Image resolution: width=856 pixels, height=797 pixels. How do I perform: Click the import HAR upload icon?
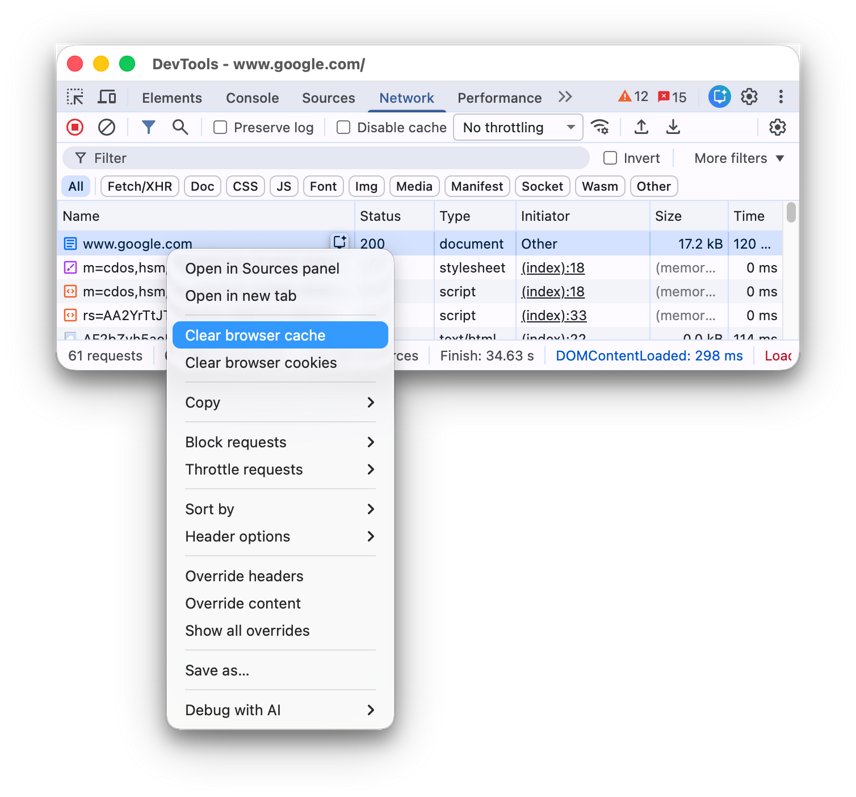click(x=641, y=127)
